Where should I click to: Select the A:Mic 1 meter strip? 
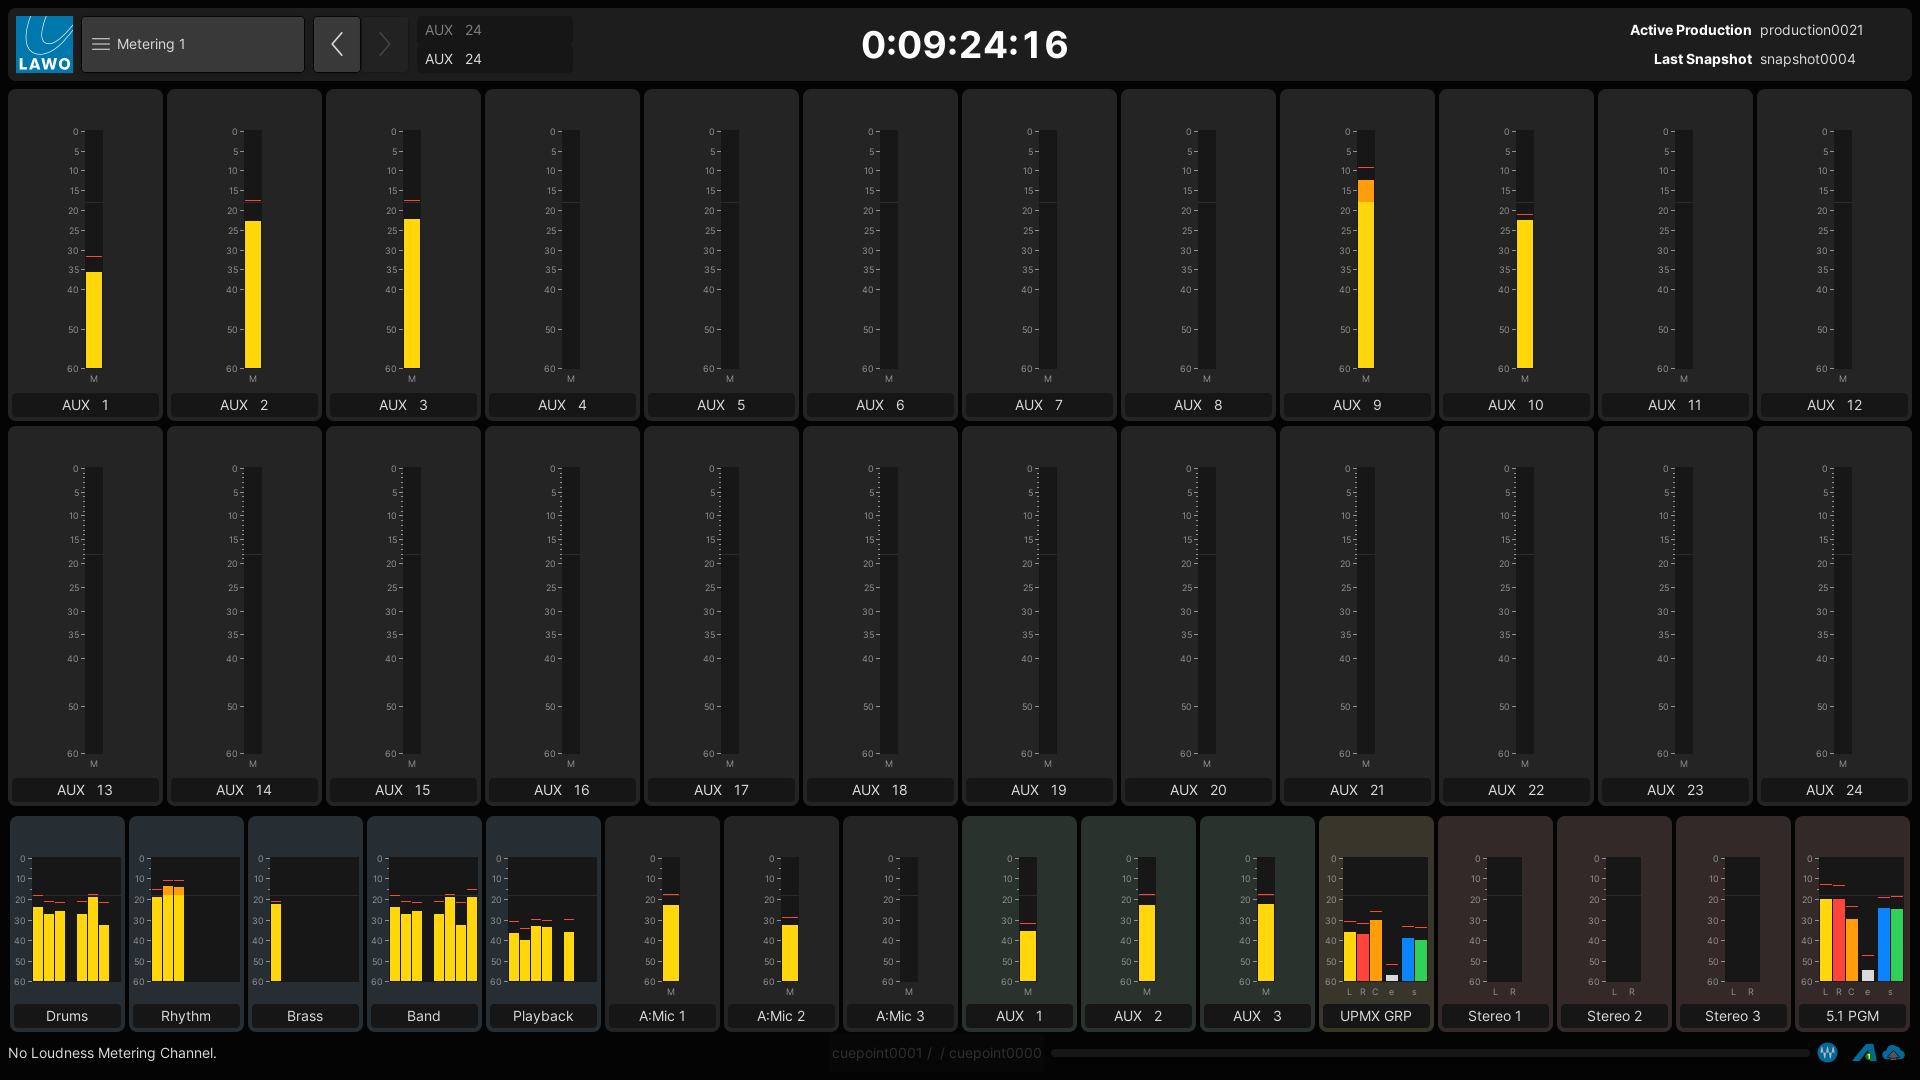(662, 920)
